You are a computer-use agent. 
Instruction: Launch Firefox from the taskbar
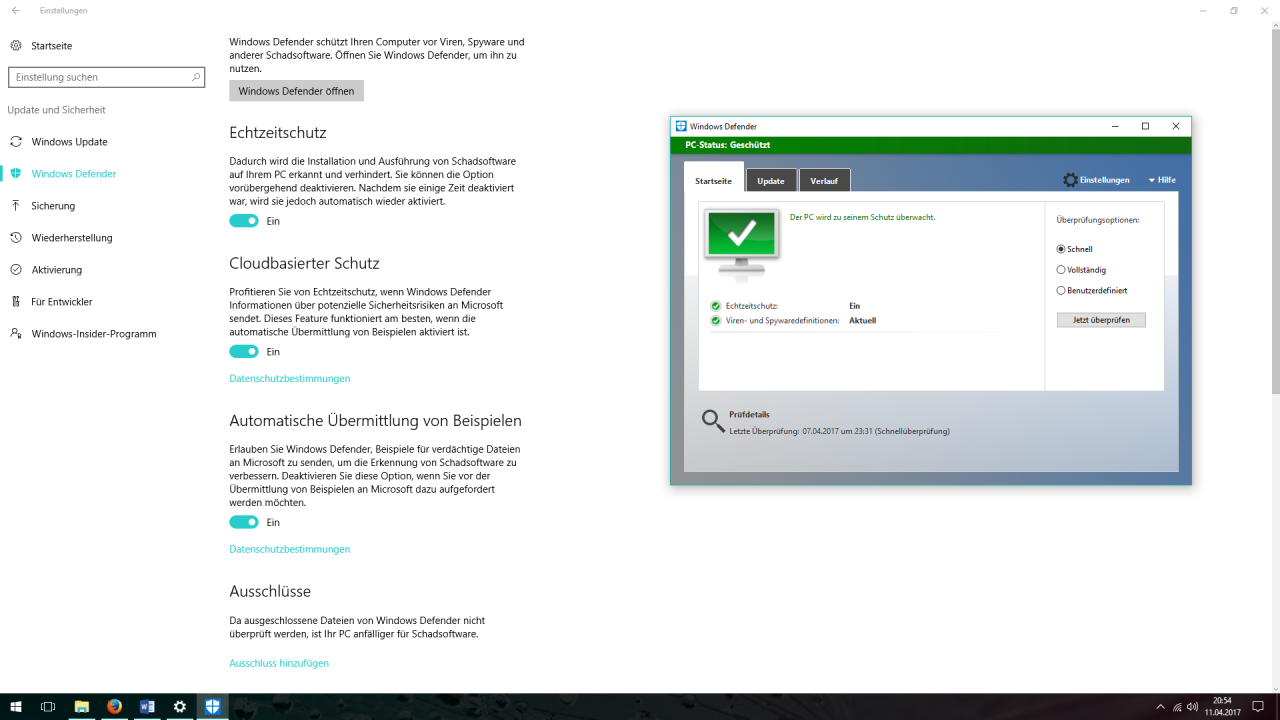click(x=114, y=706)
